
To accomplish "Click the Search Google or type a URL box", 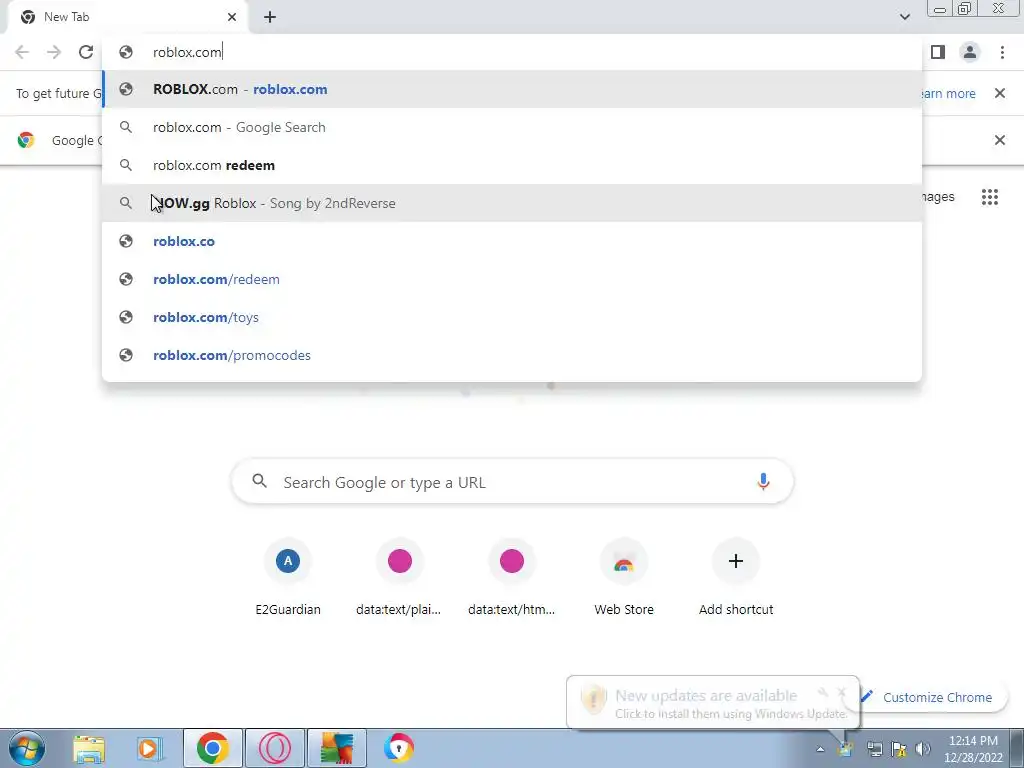I will (513, 482).
